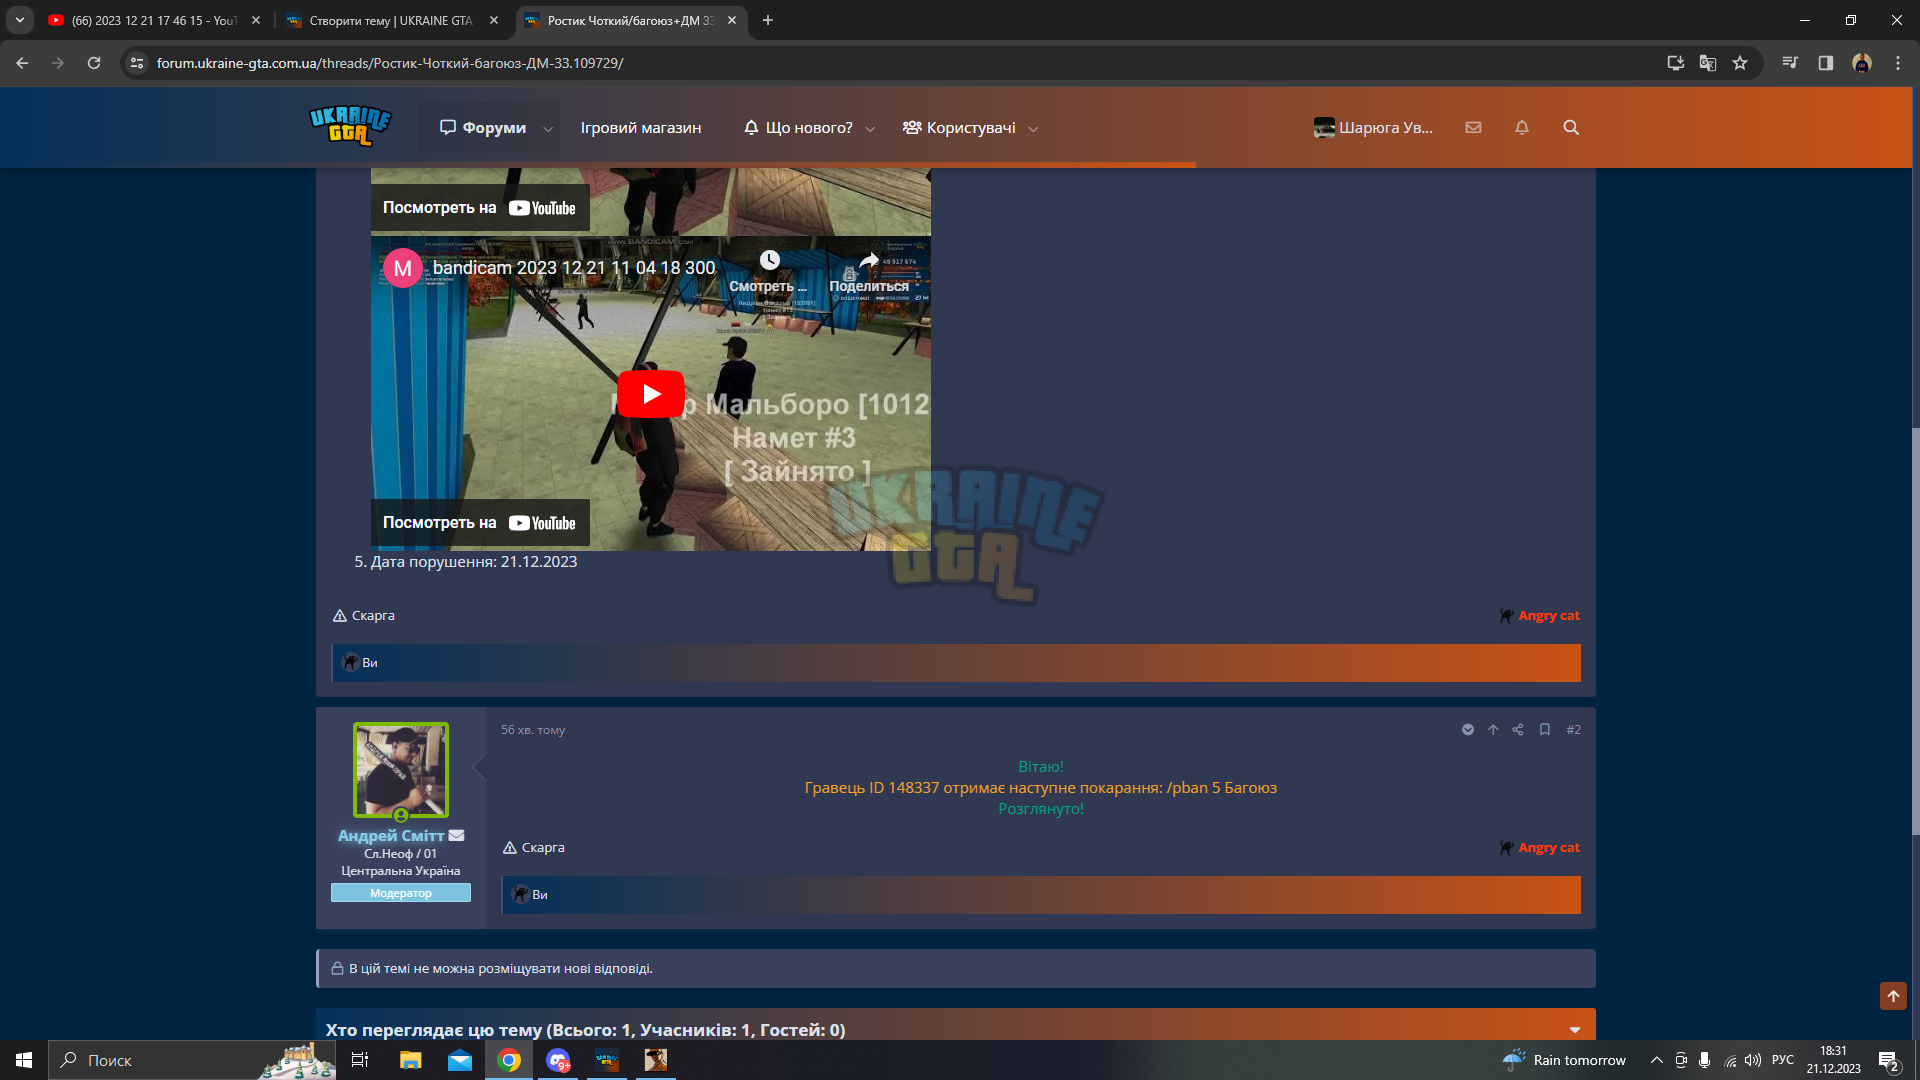Viewport: 1920px width, 1080px height.
Task: Play the bandicam 2023 12 21 video
Action: (x=651, y=394)
